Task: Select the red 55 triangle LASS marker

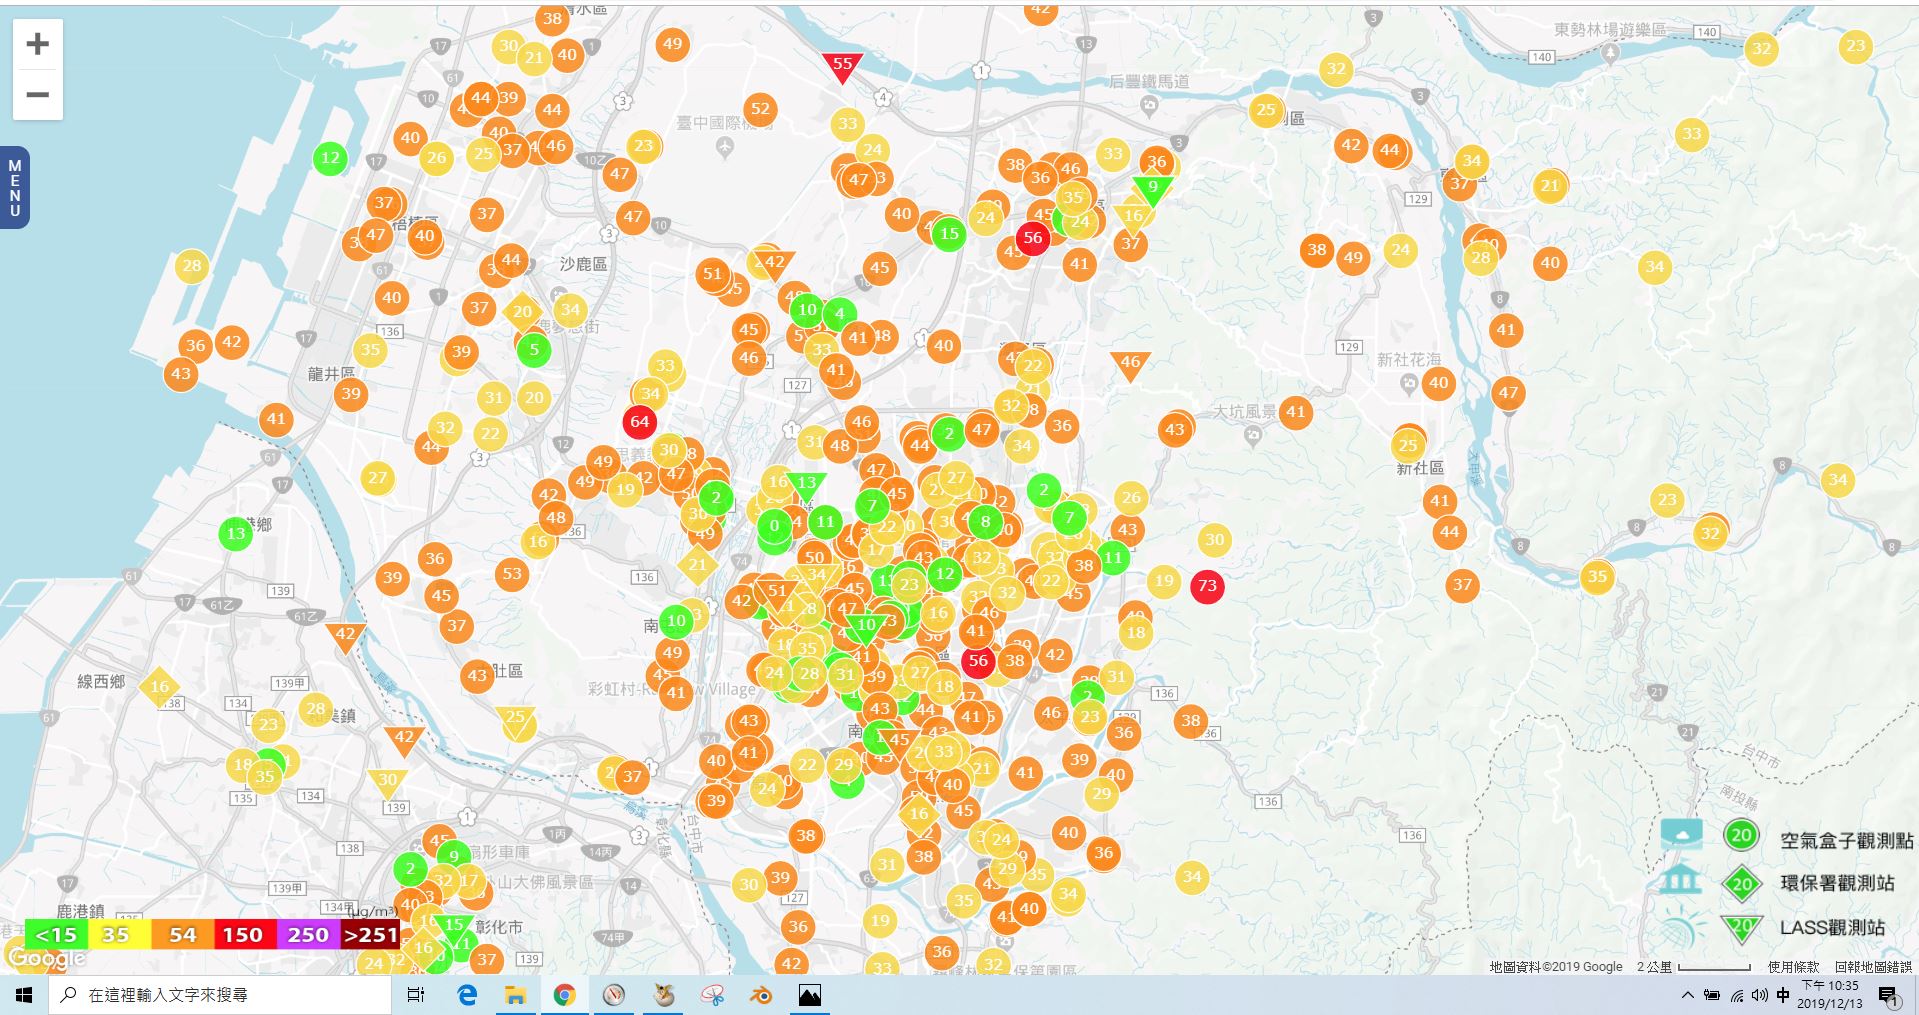Action: pos(842,66)
